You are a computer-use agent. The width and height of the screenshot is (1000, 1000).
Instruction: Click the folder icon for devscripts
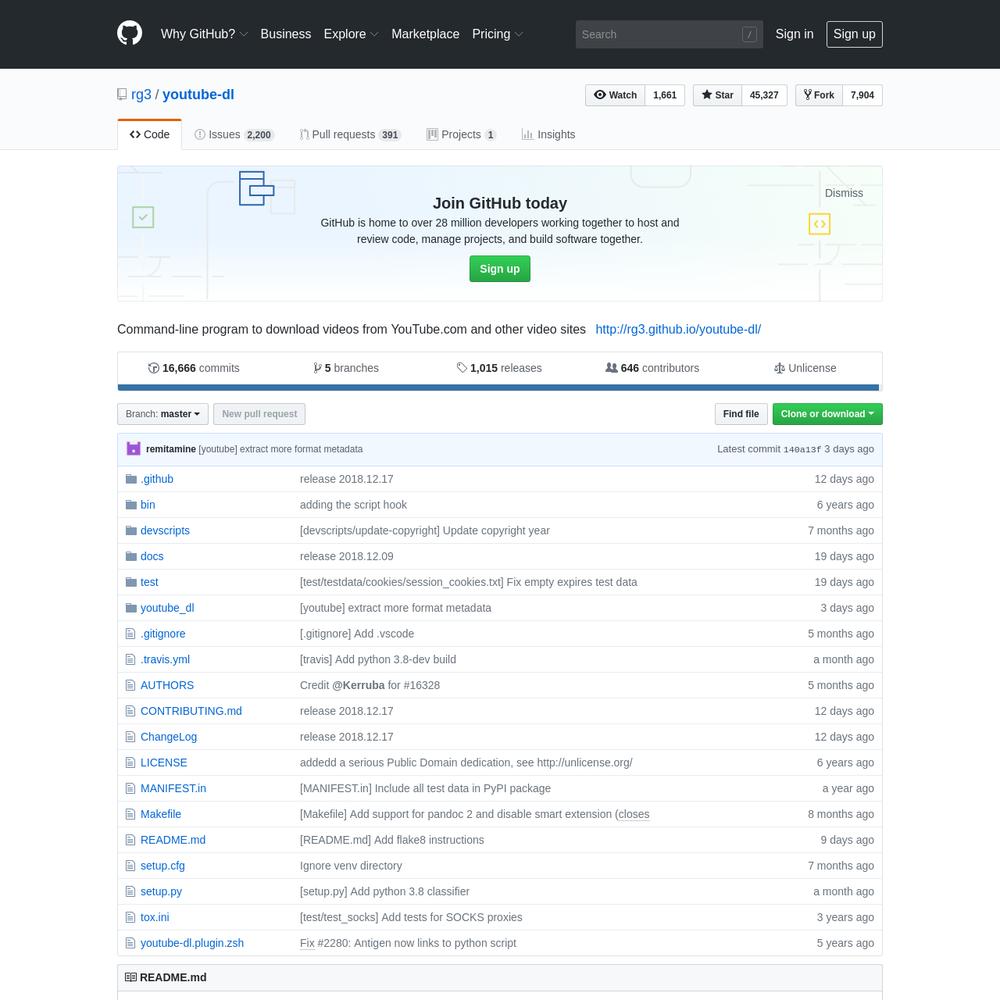pos(131,531)
